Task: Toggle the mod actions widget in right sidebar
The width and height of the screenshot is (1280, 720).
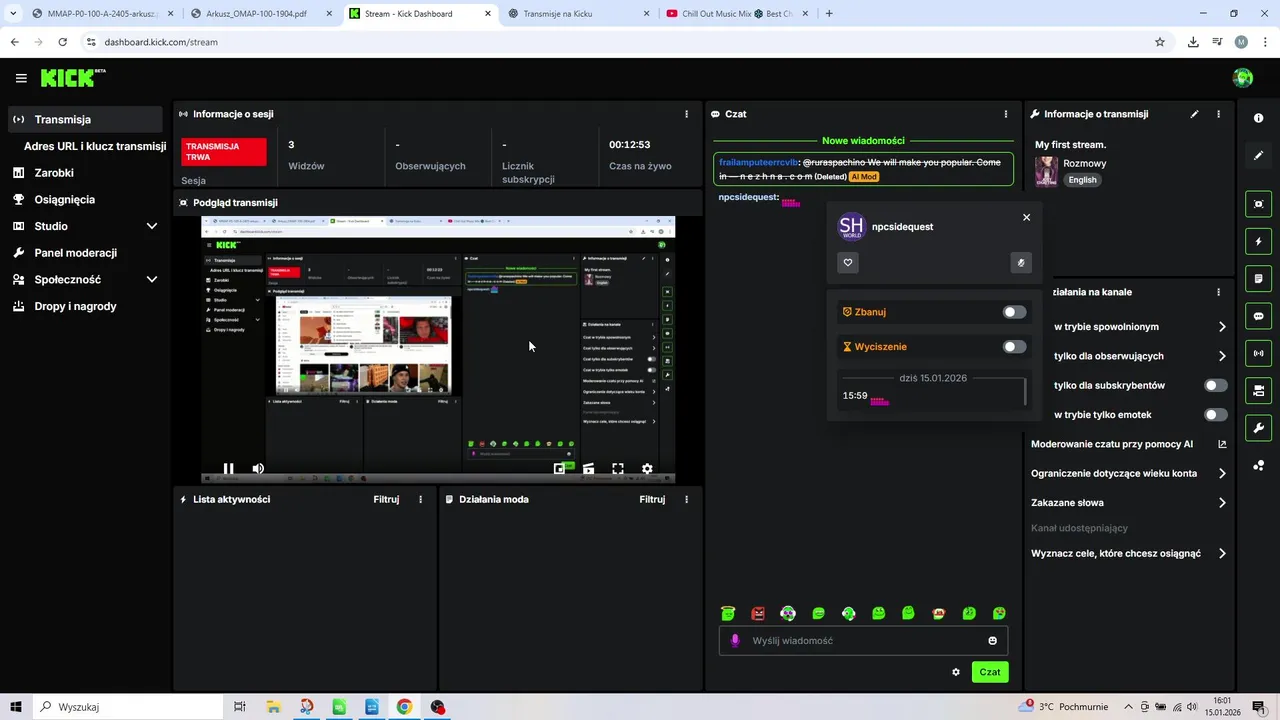Action: pos(1258,390)
